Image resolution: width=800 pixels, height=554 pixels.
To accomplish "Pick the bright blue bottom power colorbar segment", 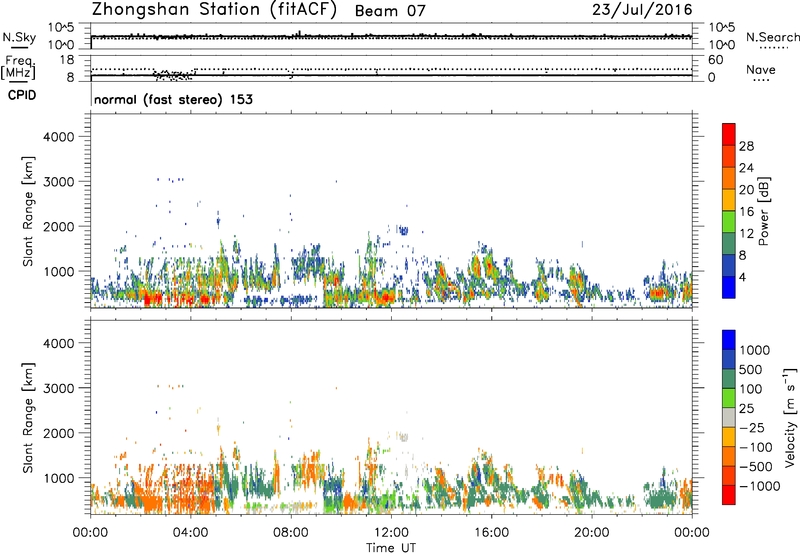I will click(729, 287).
